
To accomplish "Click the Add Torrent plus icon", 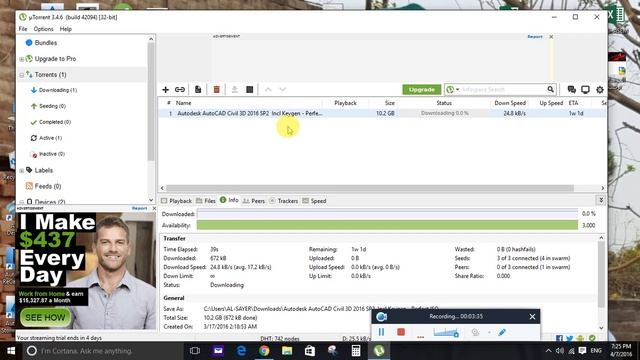I will [x=165, y=89].
